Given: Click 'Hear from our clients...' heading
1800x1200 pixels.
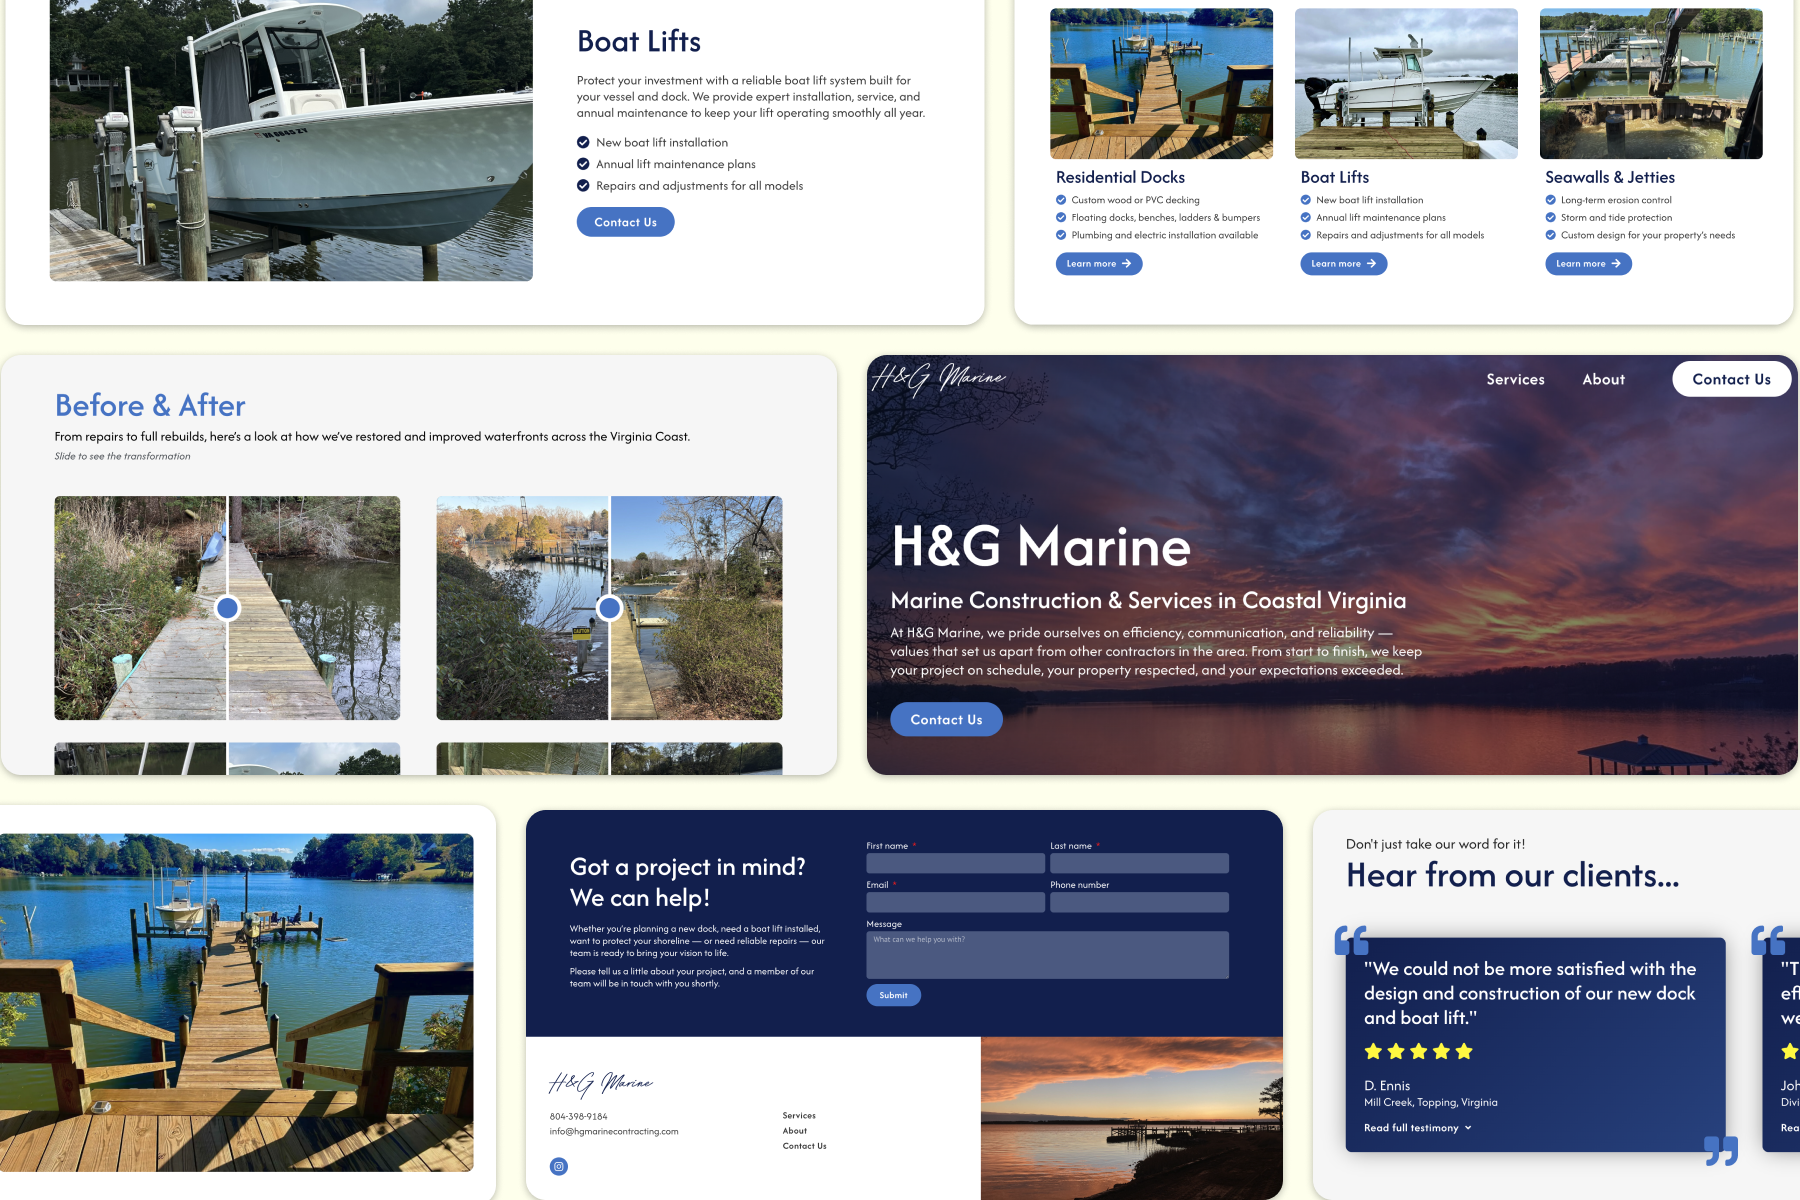Looking at the screenshot, I should 1512,875.
